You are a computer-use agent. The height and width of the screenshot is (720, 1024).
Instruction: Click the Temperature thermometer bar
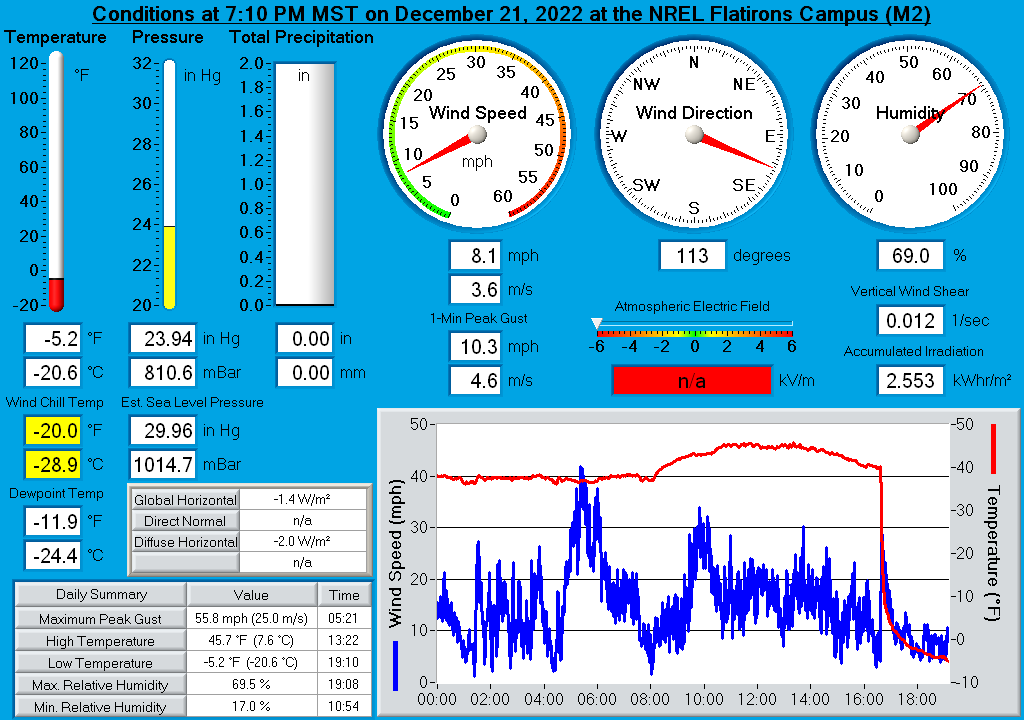[56, 182]
